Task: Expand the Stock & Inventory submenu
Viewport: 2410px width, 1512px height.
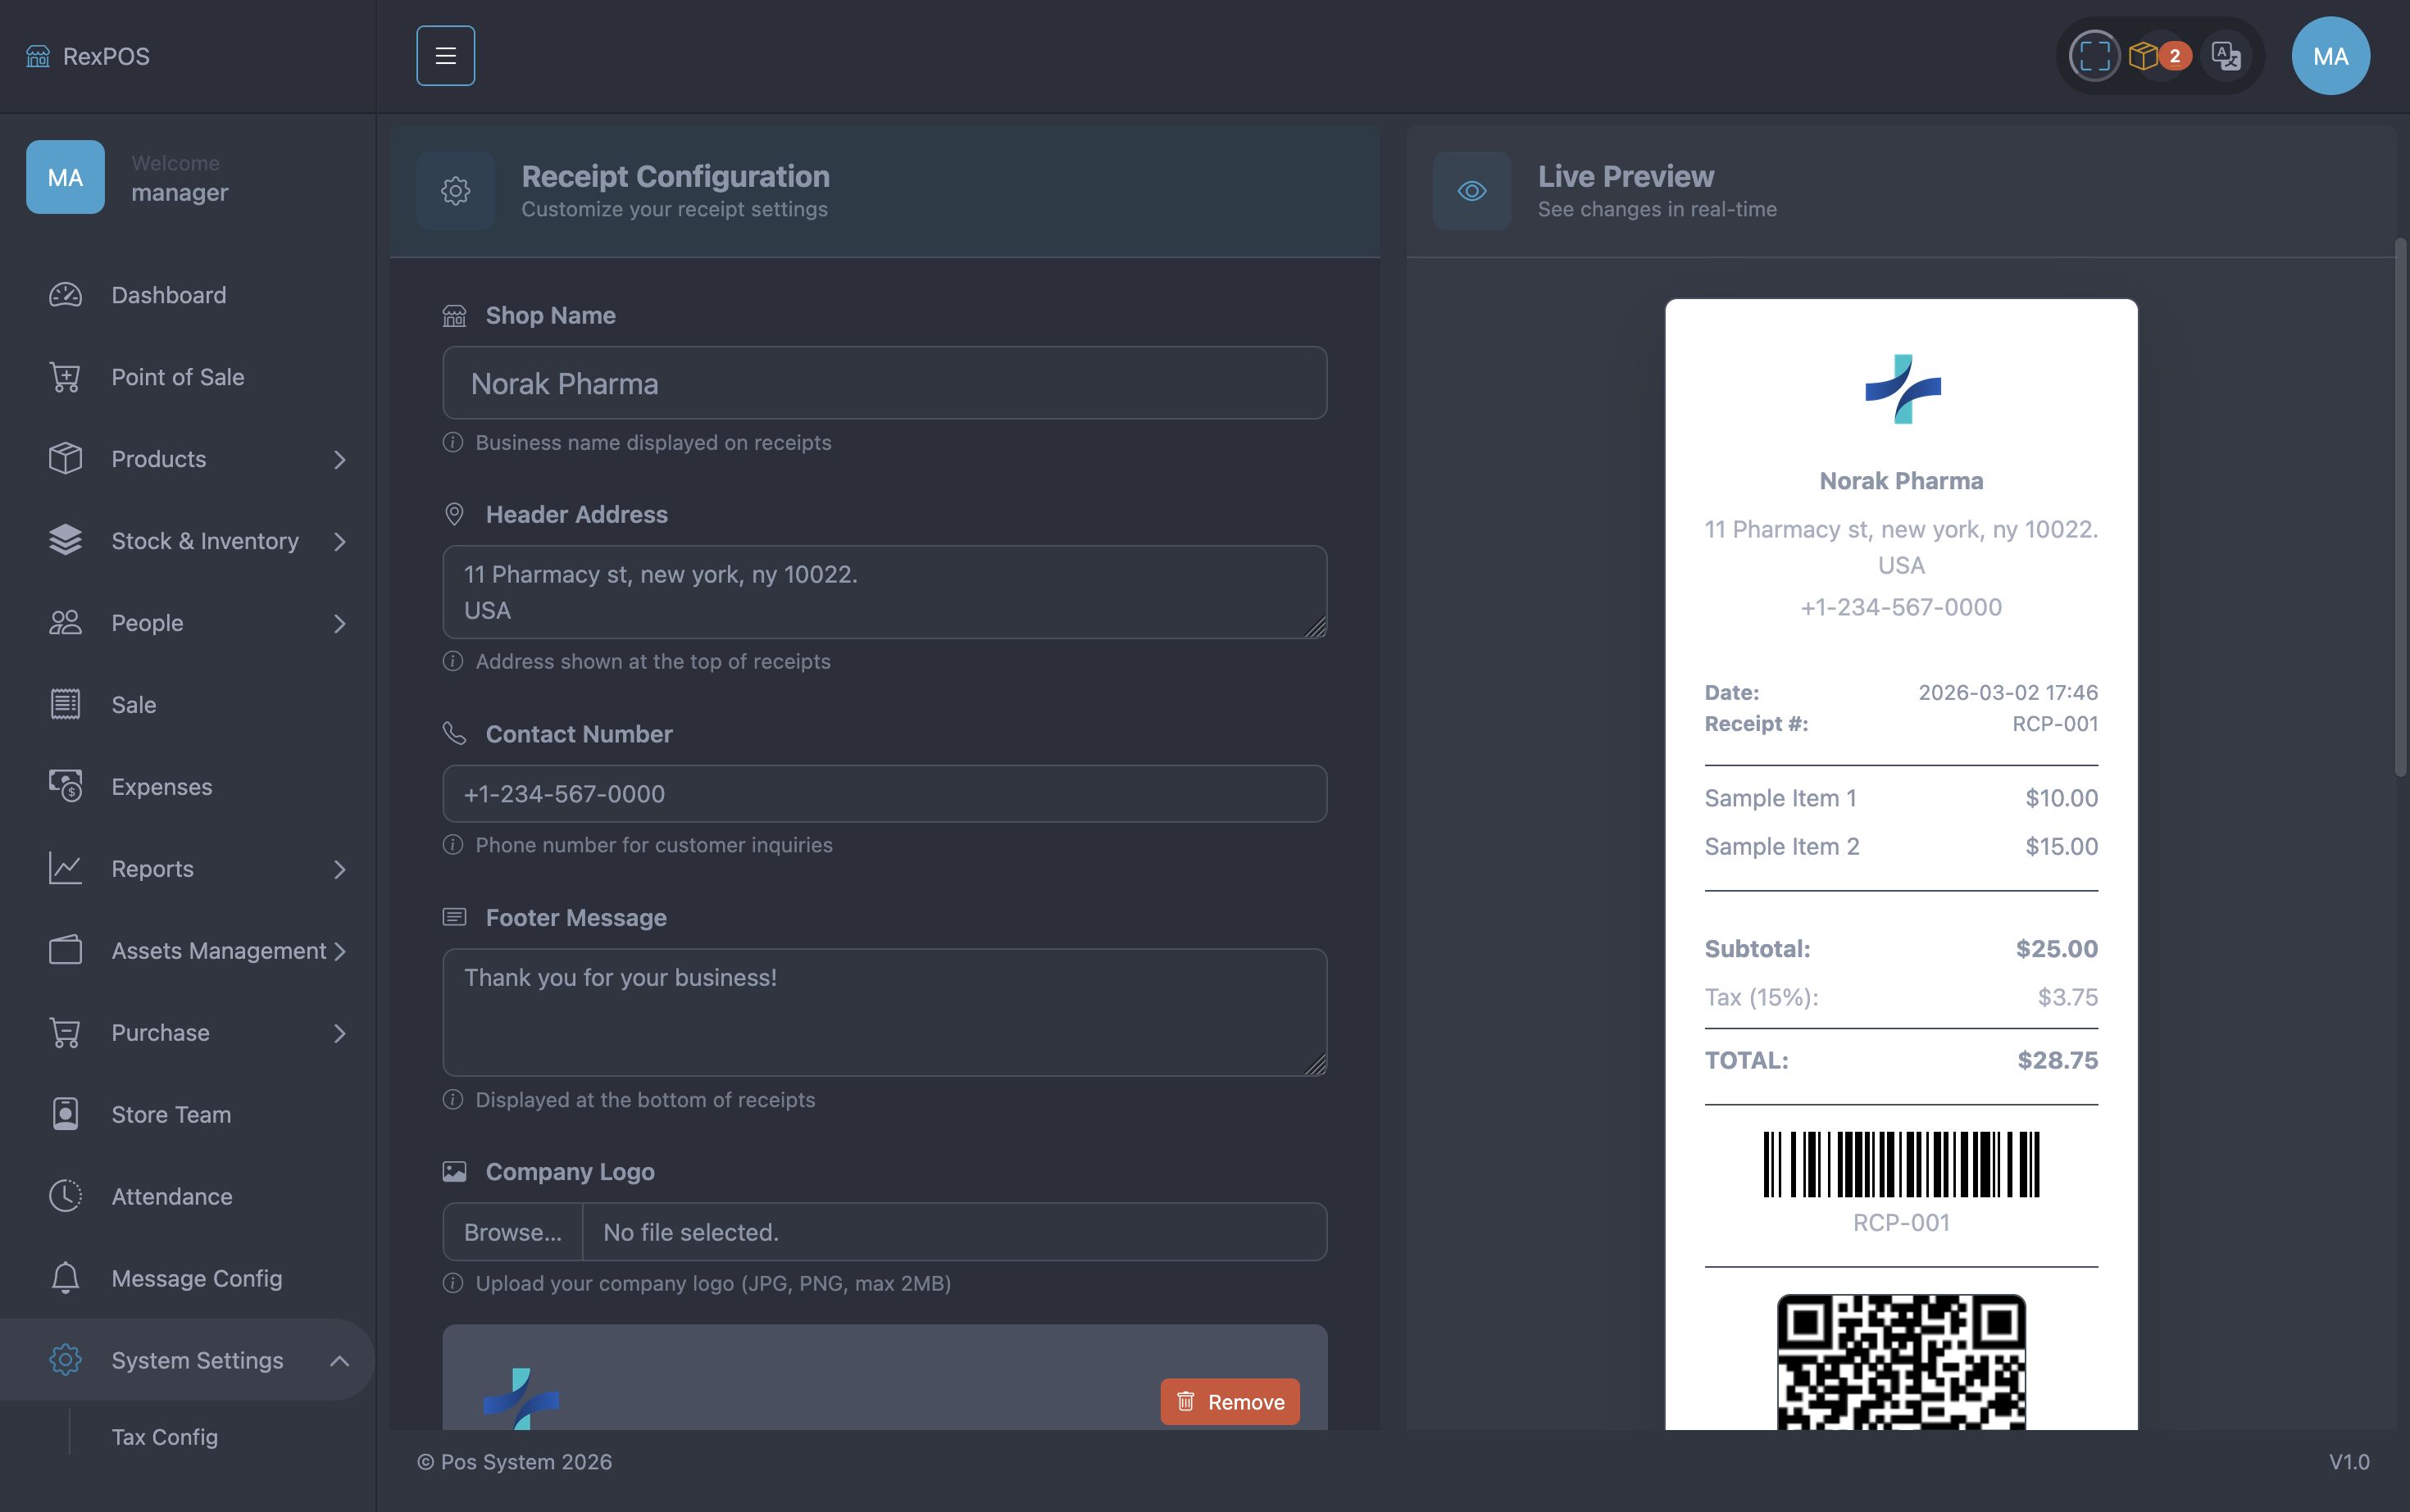Action: click(x=339, y=541)
